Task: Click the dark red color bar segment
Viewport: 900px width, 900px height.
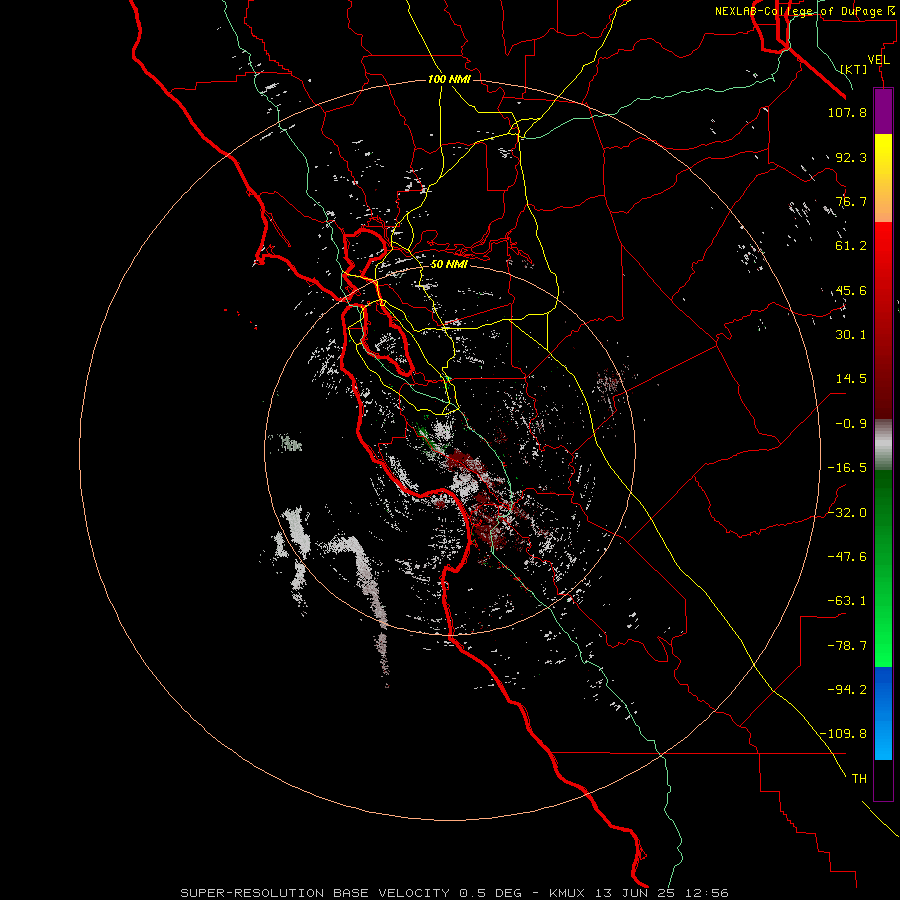Action: [883, 364]
